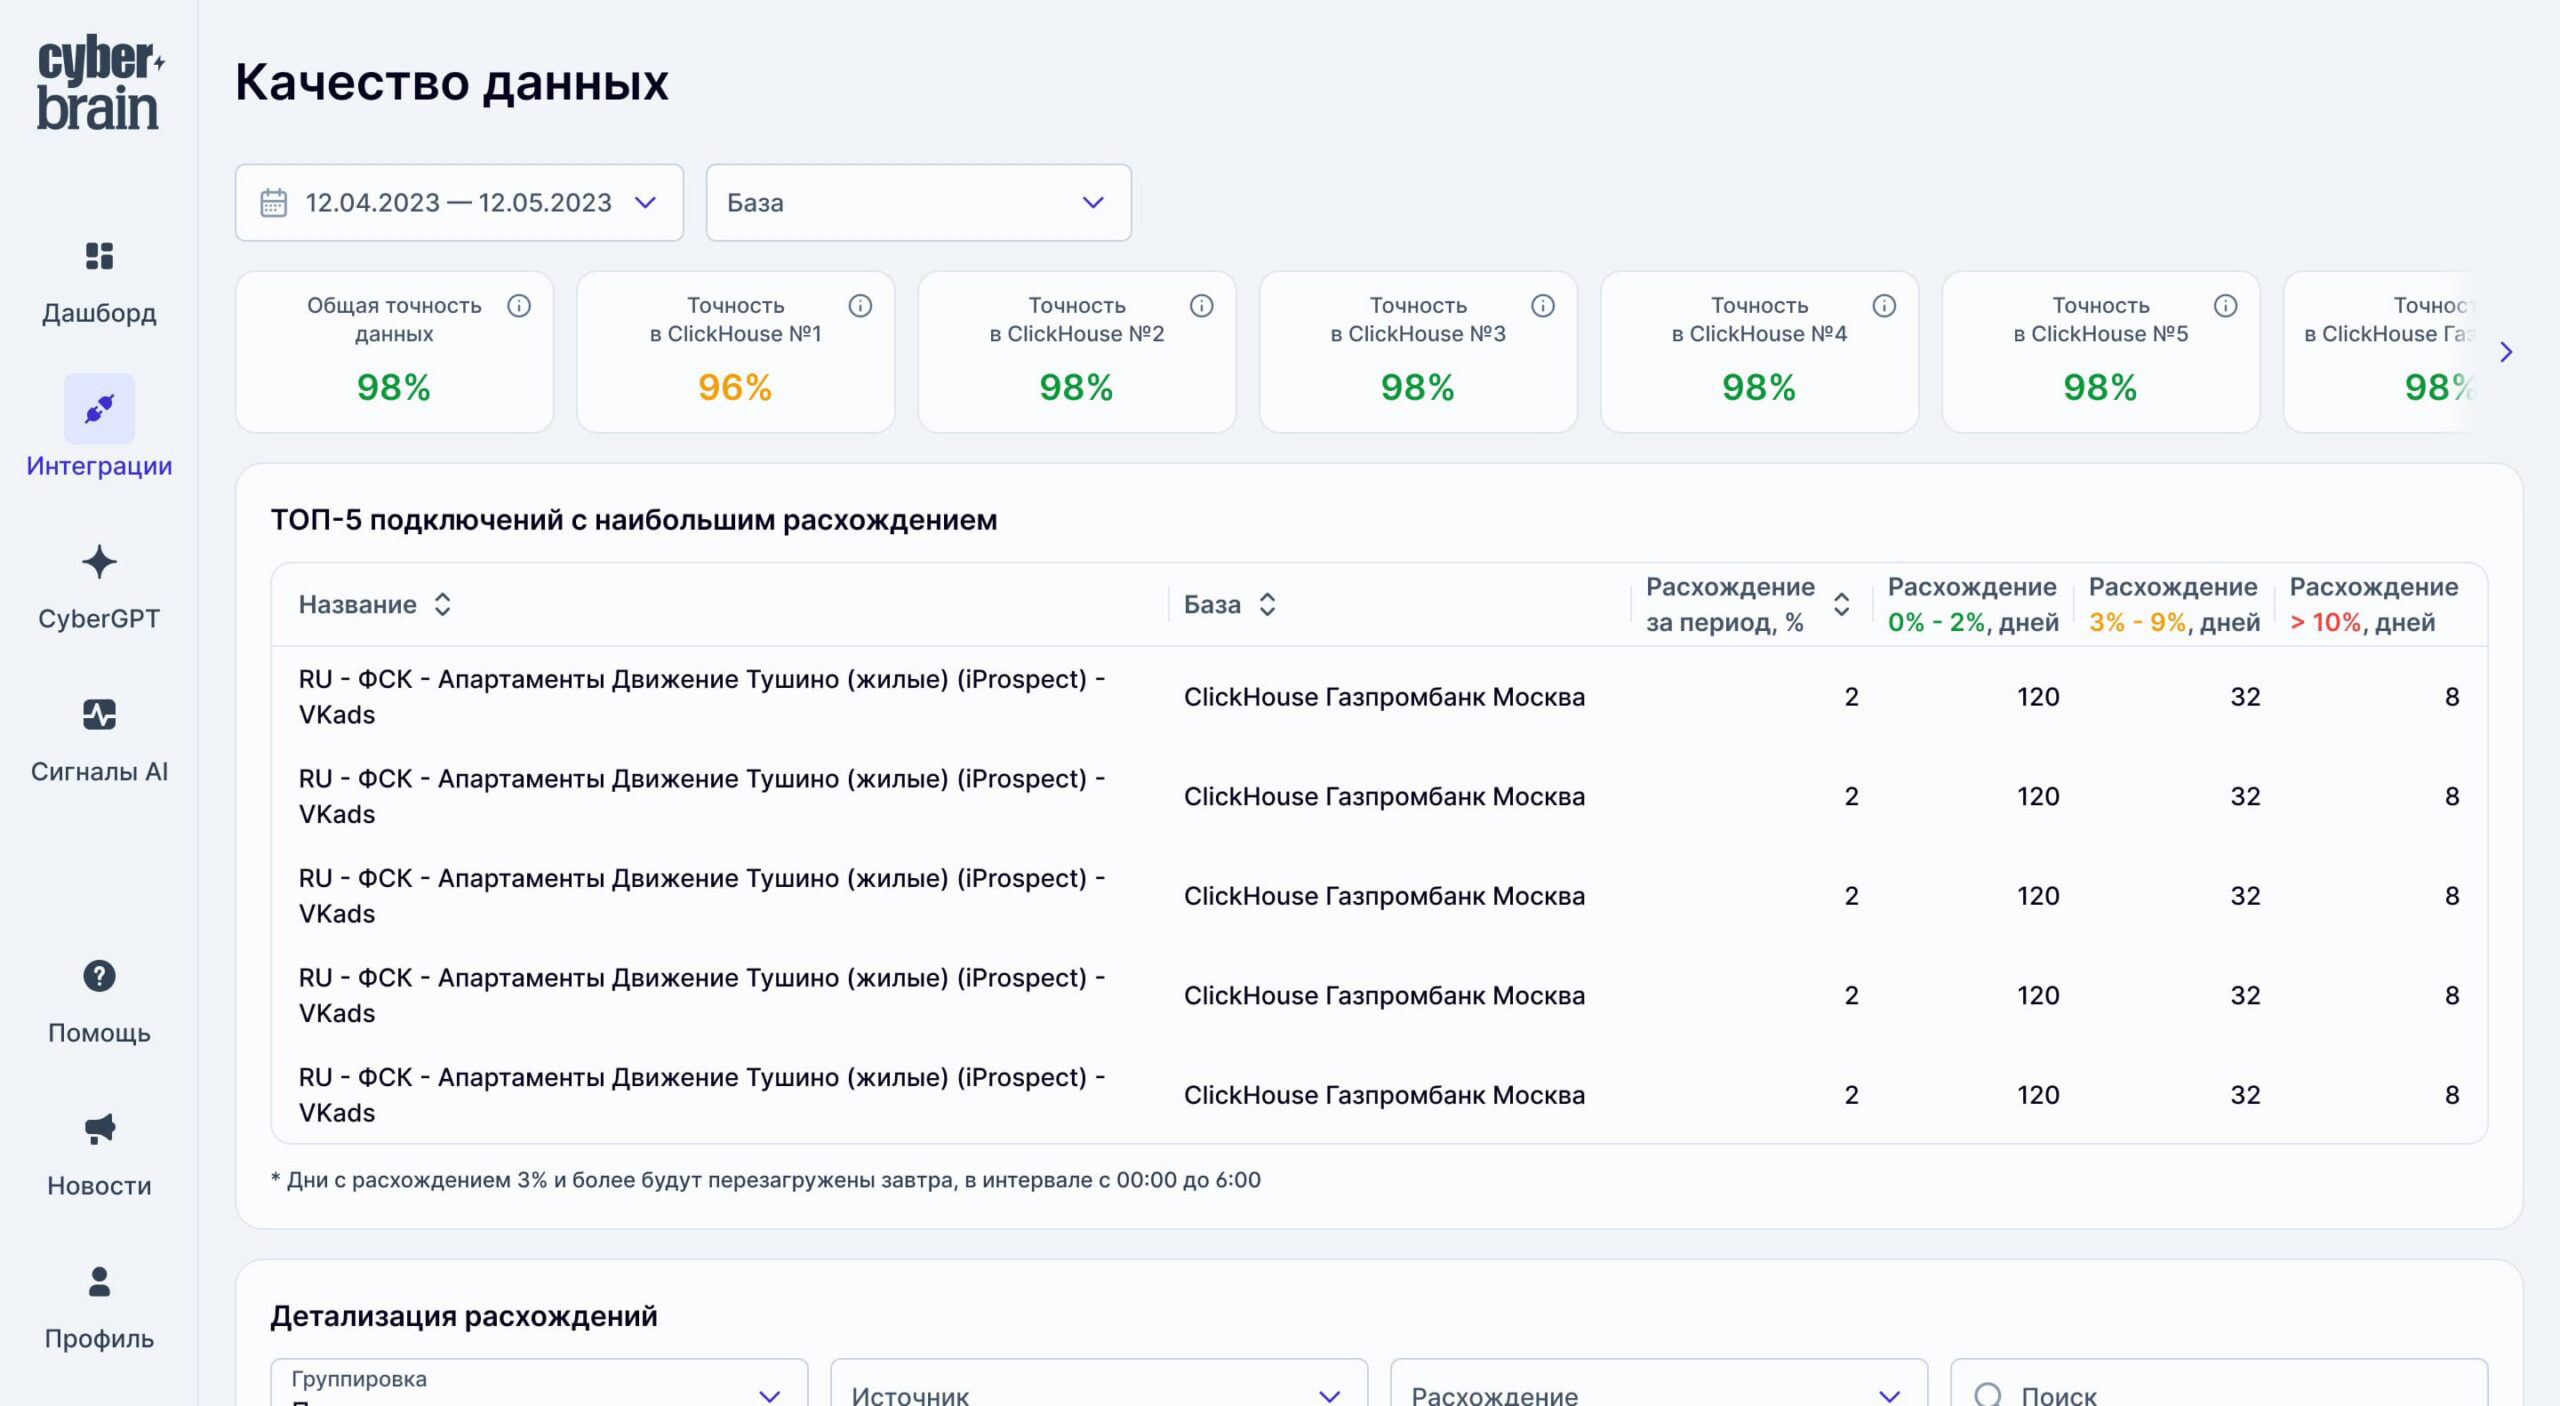Sort table by База column
This screenshot has height=1406, width=2560.
pos(1267,604)
